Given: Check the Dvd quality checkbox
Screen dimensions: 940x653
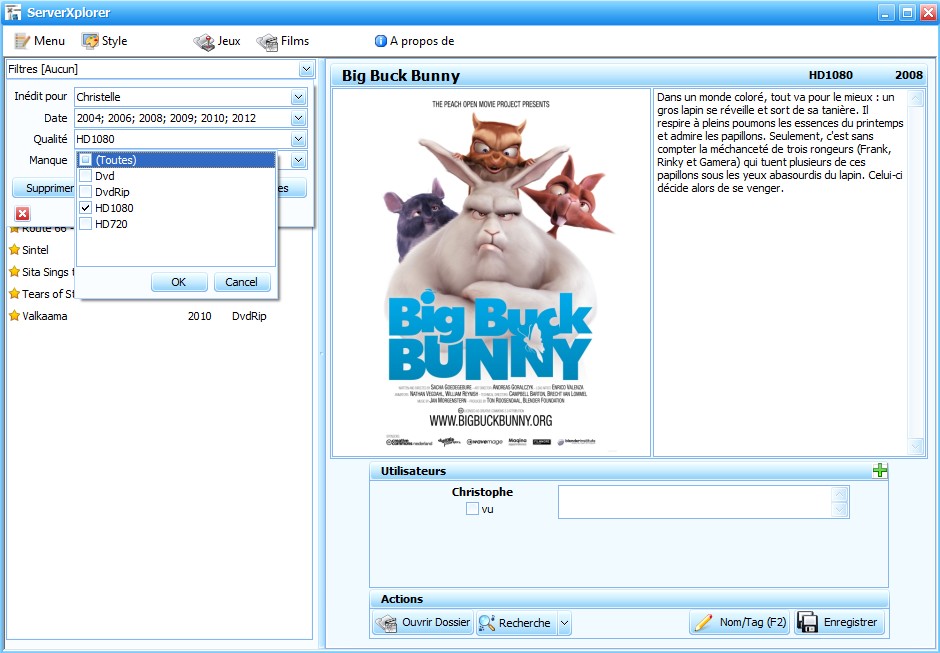Looking at the screenshot, I should (86, 176).
